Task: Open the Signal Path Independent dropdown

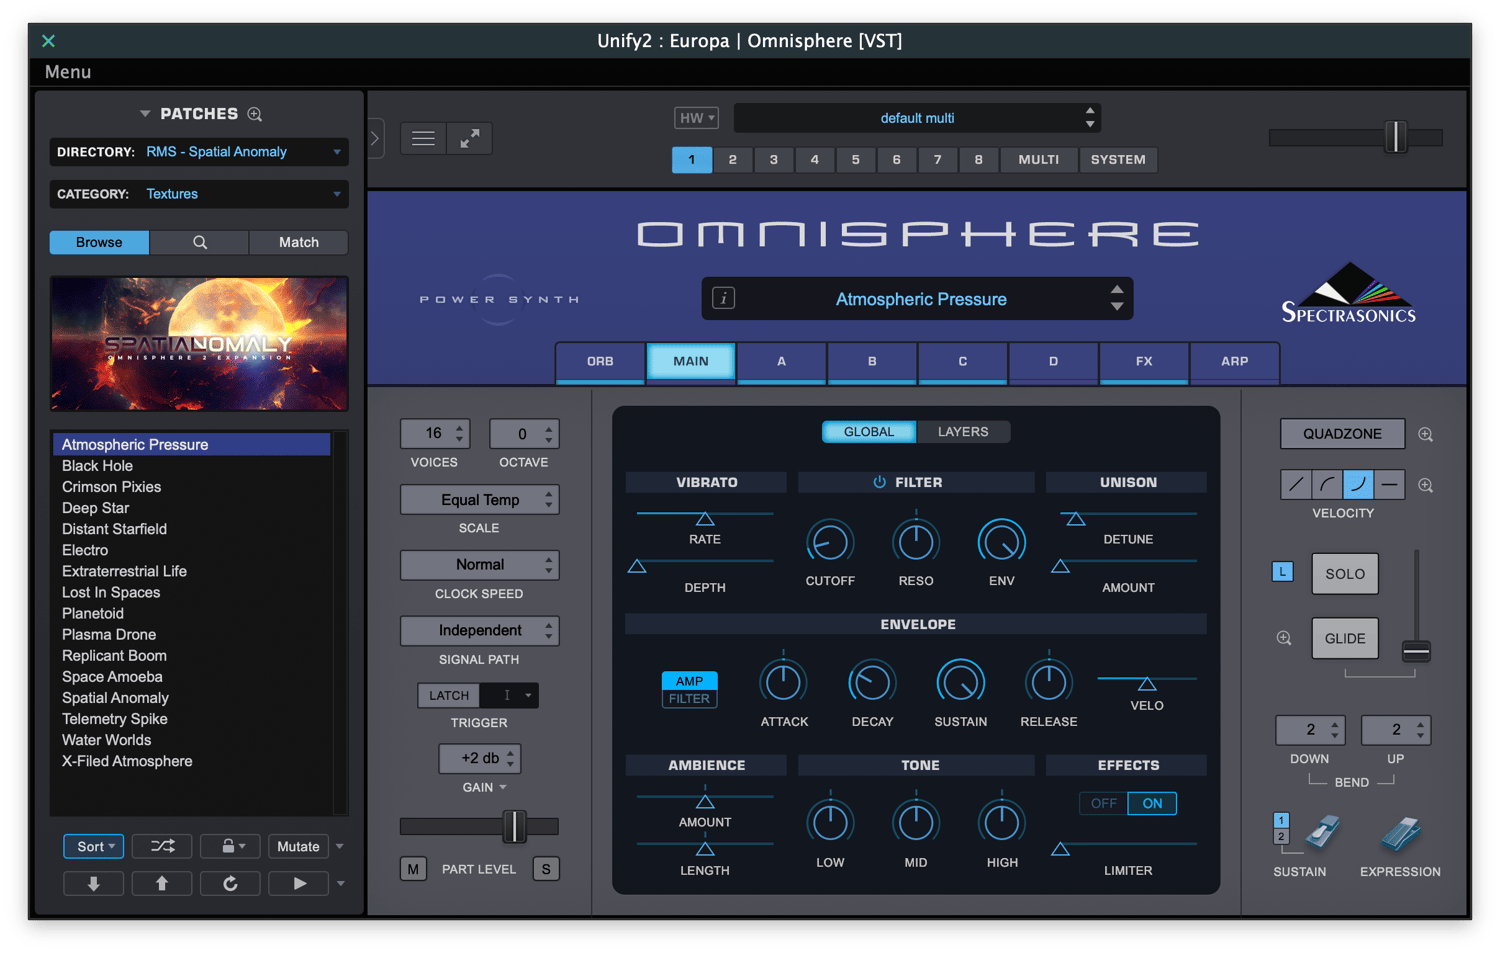Action: coord(479,630)
